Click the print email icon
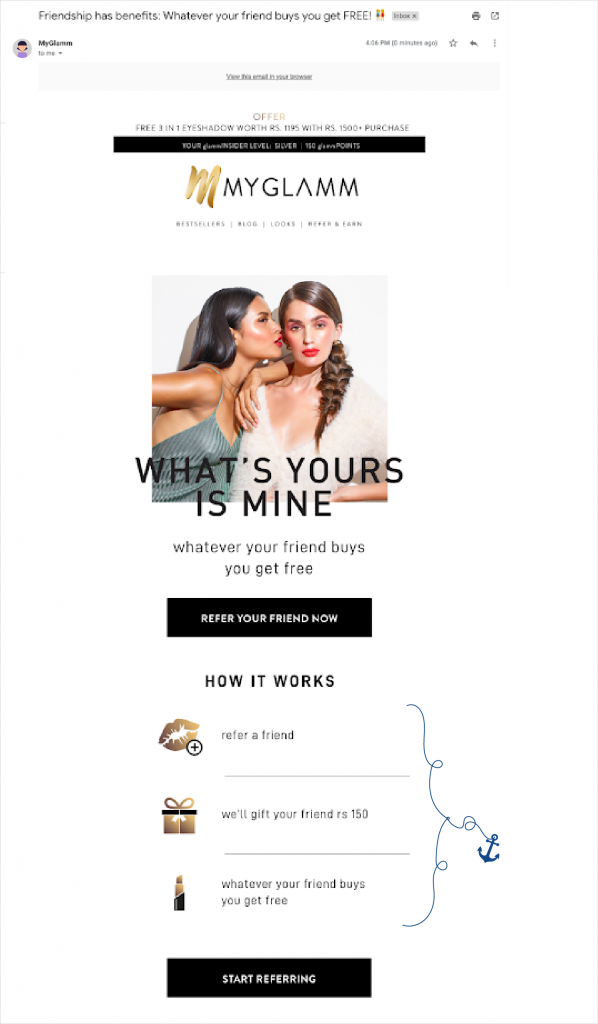The height and width of the screenshot is (1024, 598). tap(476, 16)
